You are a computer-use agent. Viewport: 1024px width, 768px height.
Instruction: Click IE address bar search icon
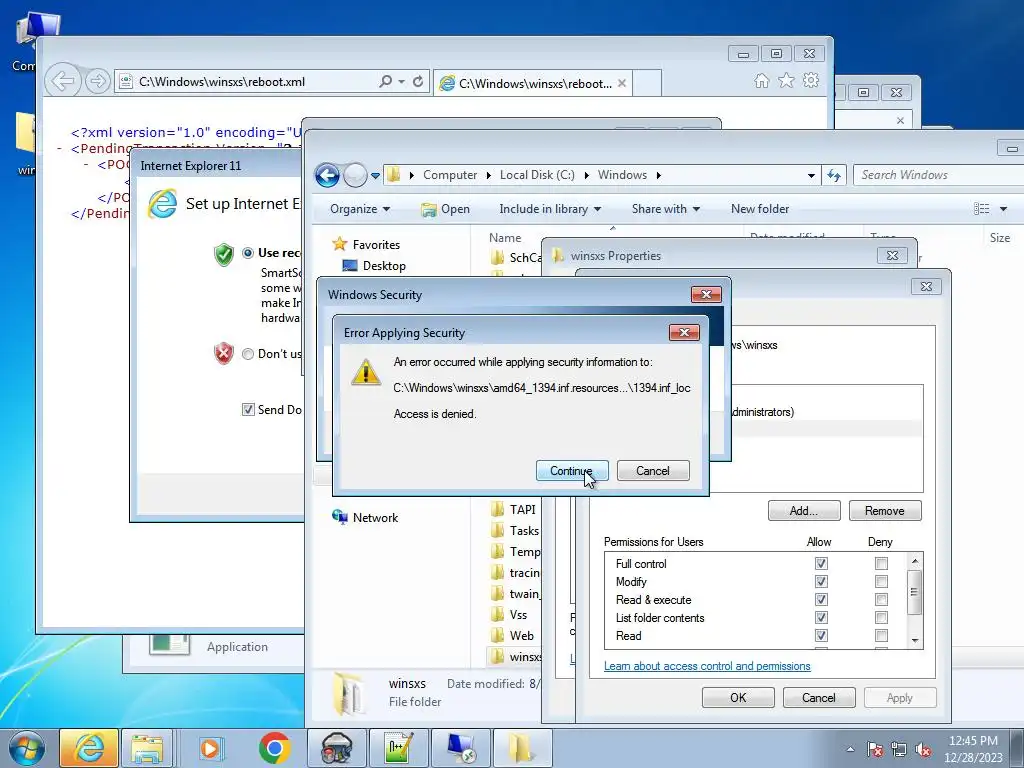(386, 82)
